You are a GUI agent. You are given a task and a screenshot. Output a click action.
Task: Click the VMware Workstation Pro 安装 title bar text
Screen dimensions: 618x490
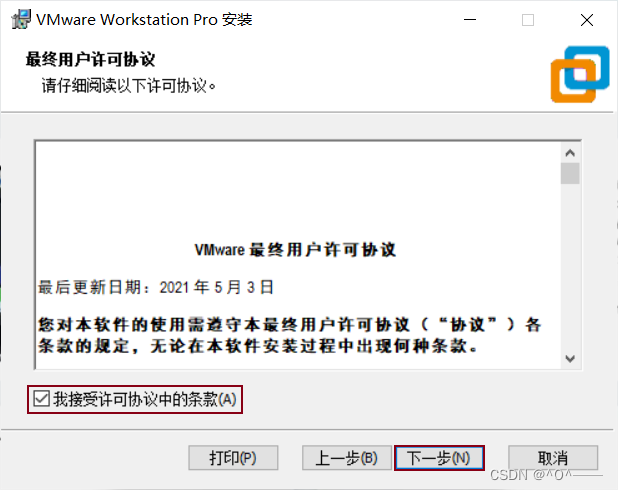coord(144,20)
